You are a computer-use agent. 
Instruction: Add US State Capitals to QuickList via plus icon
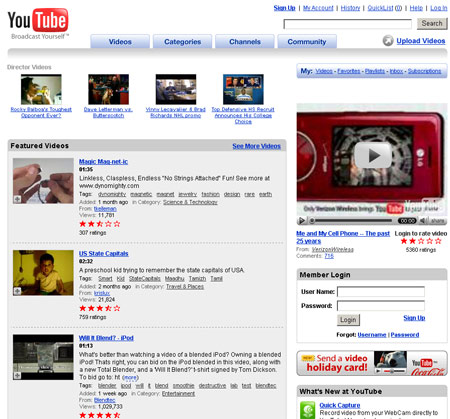[x=17, y=291]
